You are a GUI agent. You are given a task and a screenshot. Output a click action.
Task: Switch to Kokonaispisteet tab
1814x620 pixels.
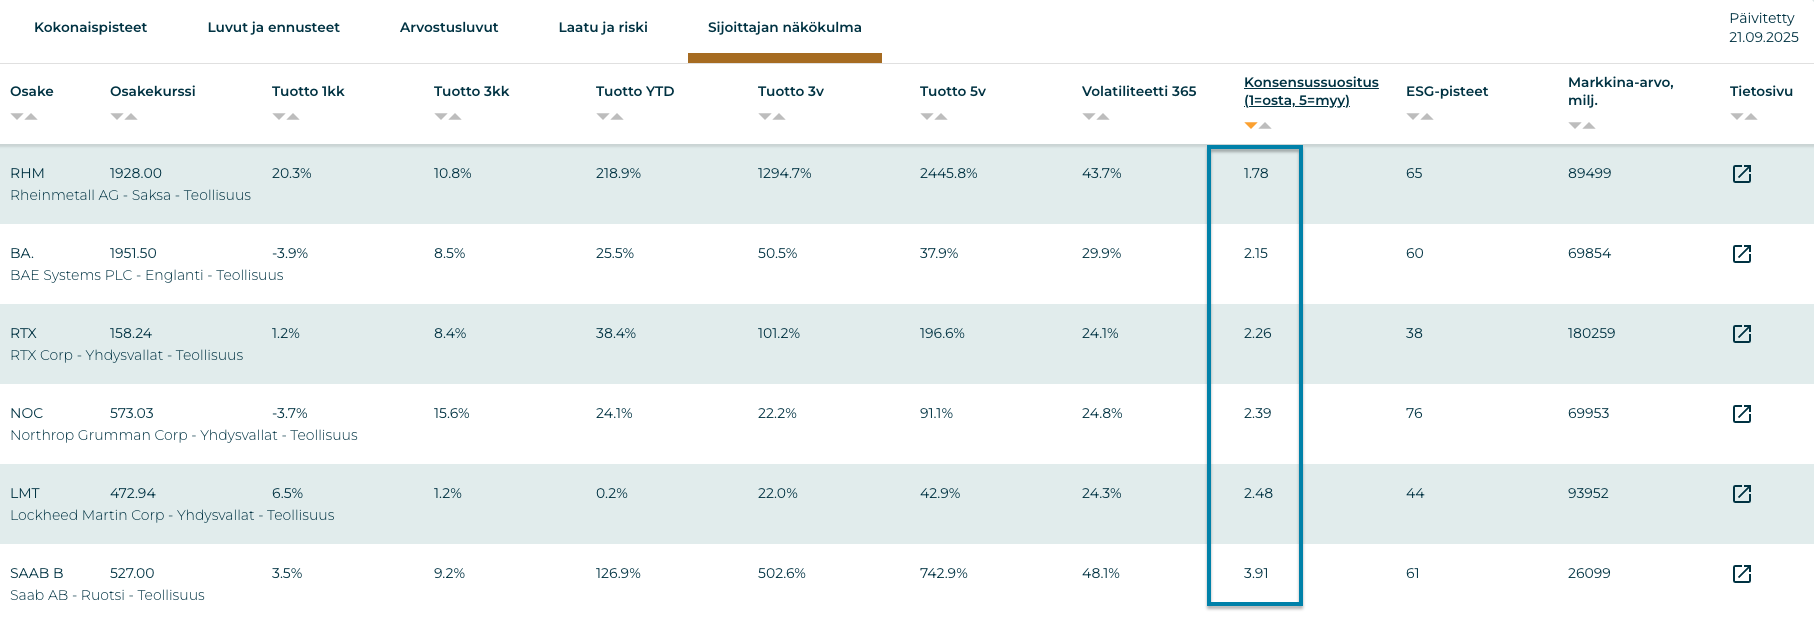pyautogui.click(x=90, y=28)
